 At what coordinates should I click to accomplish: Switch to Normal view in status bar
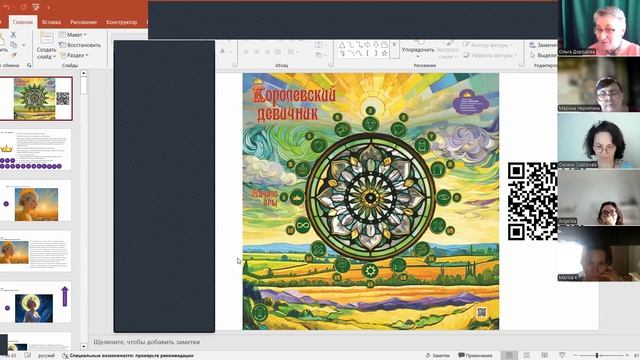click(509, 356)
